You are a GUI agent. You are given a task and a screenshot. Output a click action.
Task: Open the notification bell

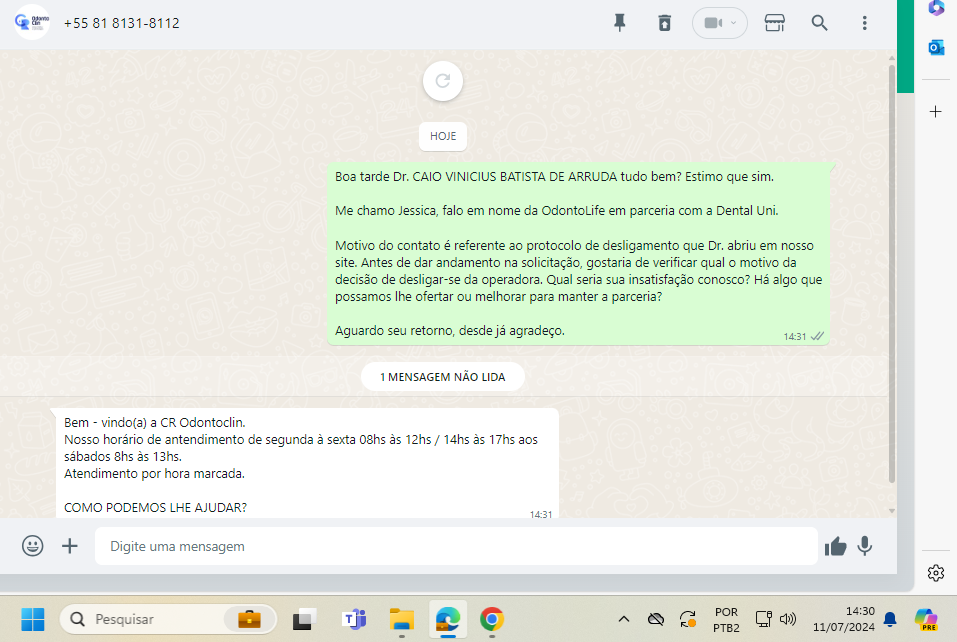(x=890, y=619)
